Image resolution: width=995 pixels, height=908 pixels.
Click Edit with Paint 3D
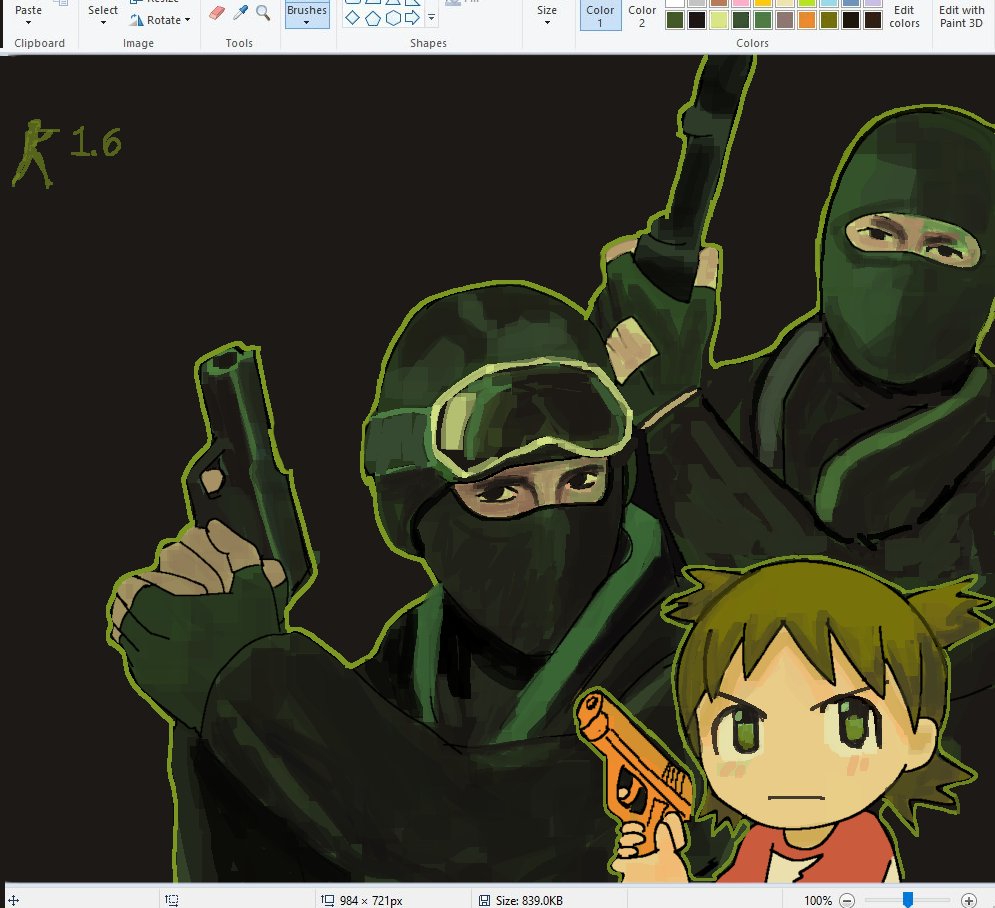pos(961,16)
